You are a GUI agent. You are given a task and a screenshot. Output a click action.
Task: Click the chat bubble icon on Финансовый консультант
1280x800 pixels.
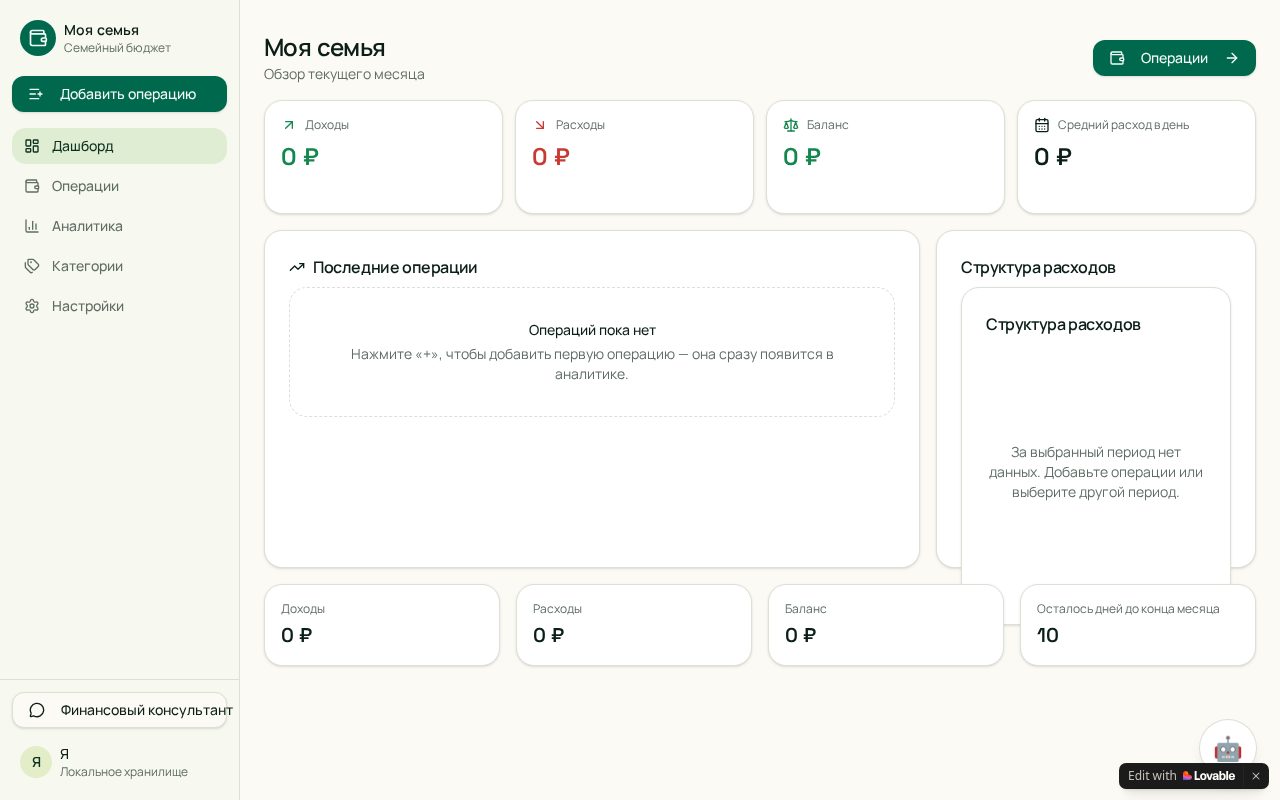point(37,710)
